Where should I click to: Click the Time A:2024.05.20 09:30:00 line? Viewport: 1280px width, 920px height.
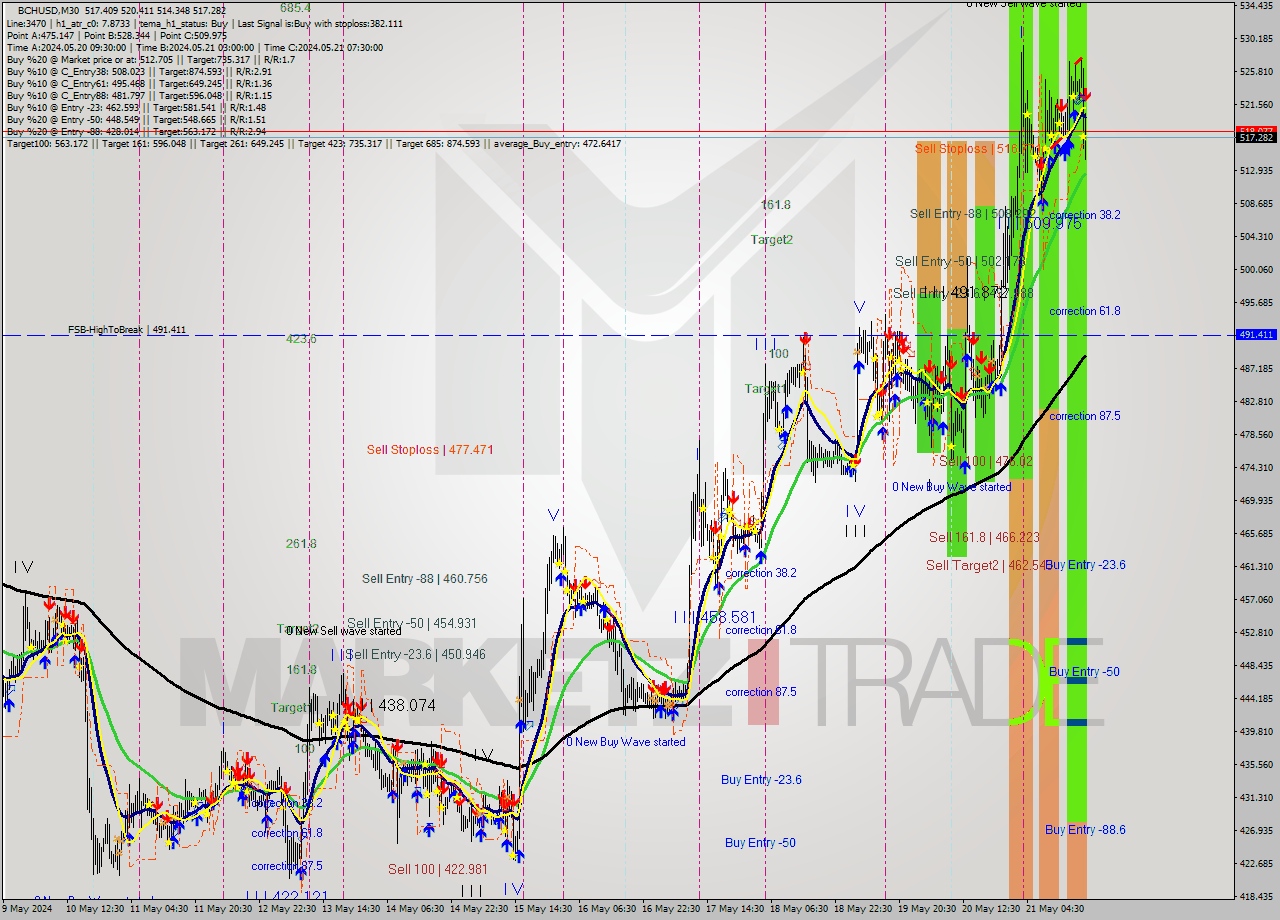(196, 47)
